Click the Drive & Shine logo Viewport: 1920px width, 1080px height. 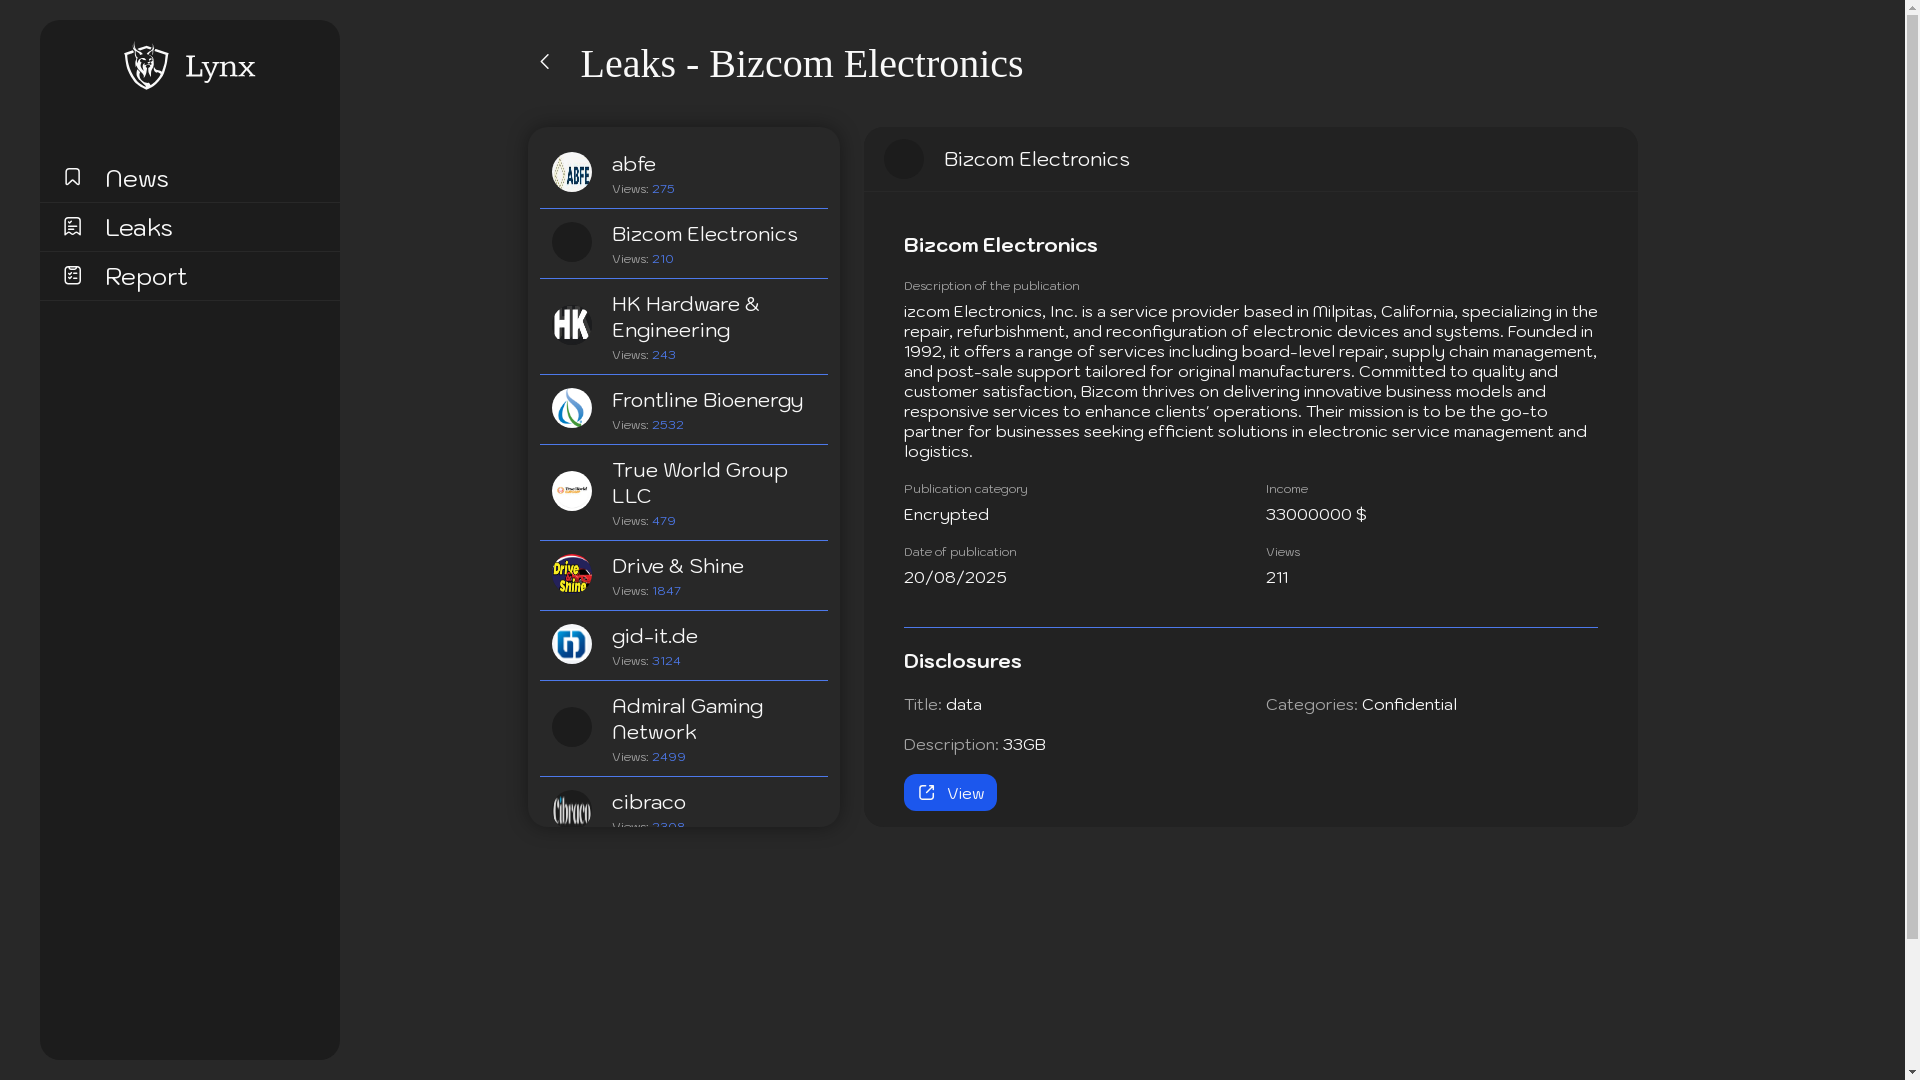tap(571, 574)
